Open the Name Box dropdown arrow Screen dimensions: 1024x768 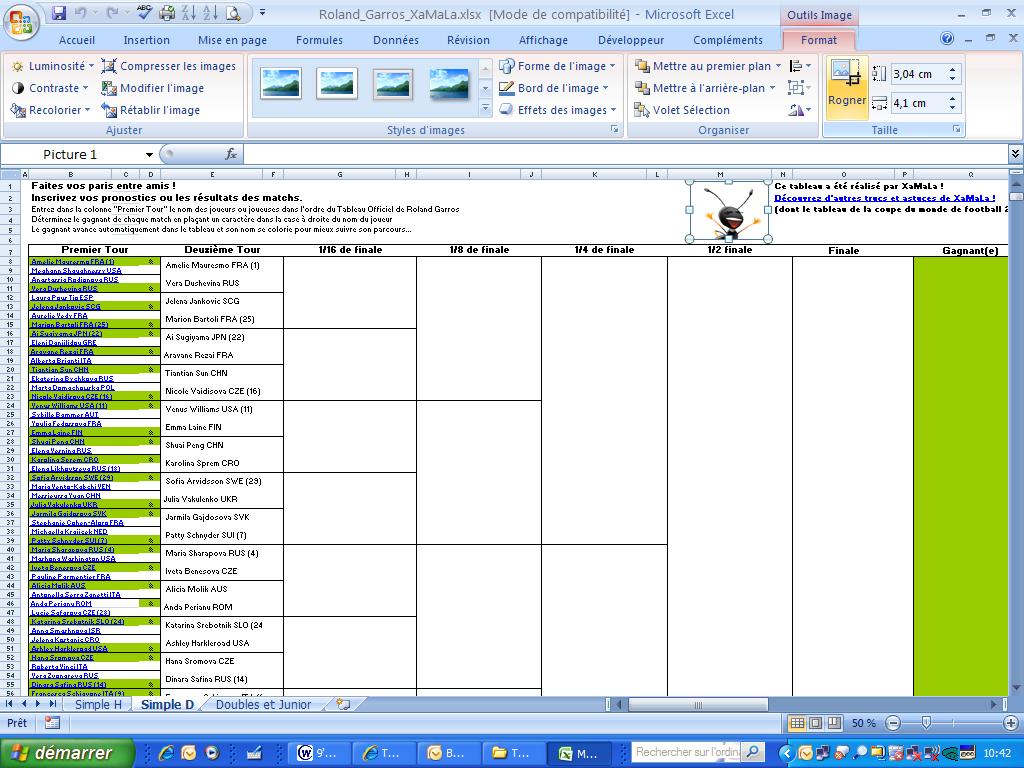click(x=149, y=154)
